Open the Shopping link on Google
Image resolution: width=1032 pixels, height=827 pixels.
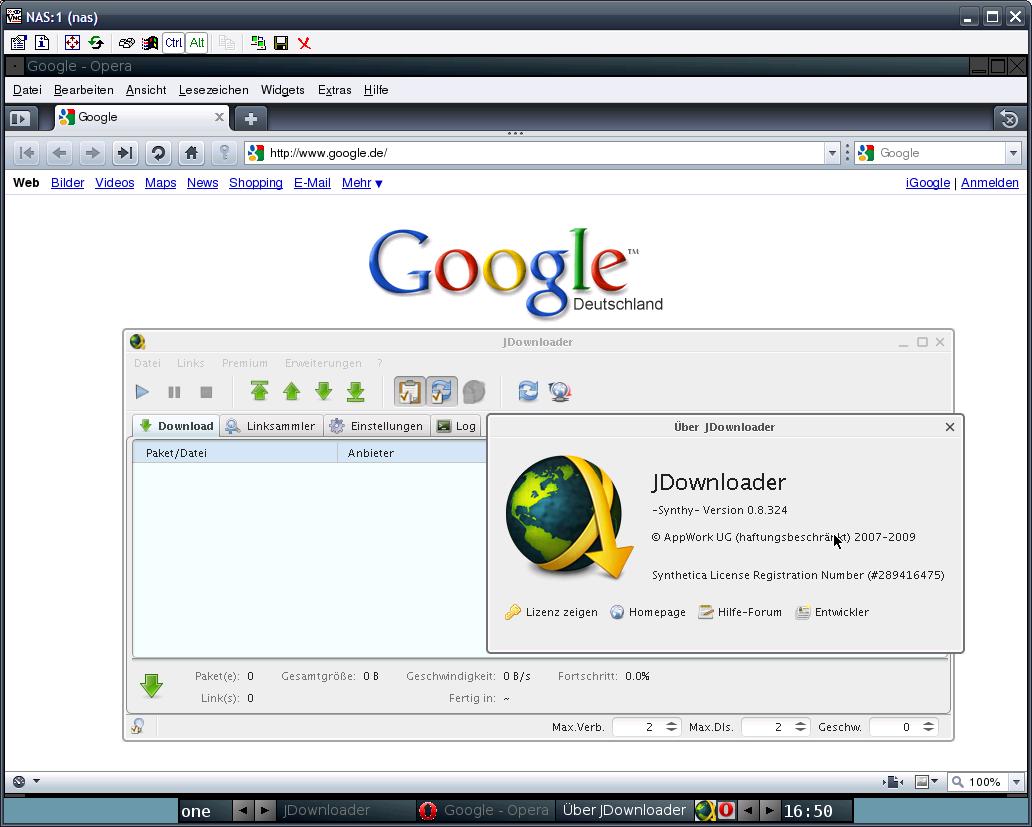point(256,183)
